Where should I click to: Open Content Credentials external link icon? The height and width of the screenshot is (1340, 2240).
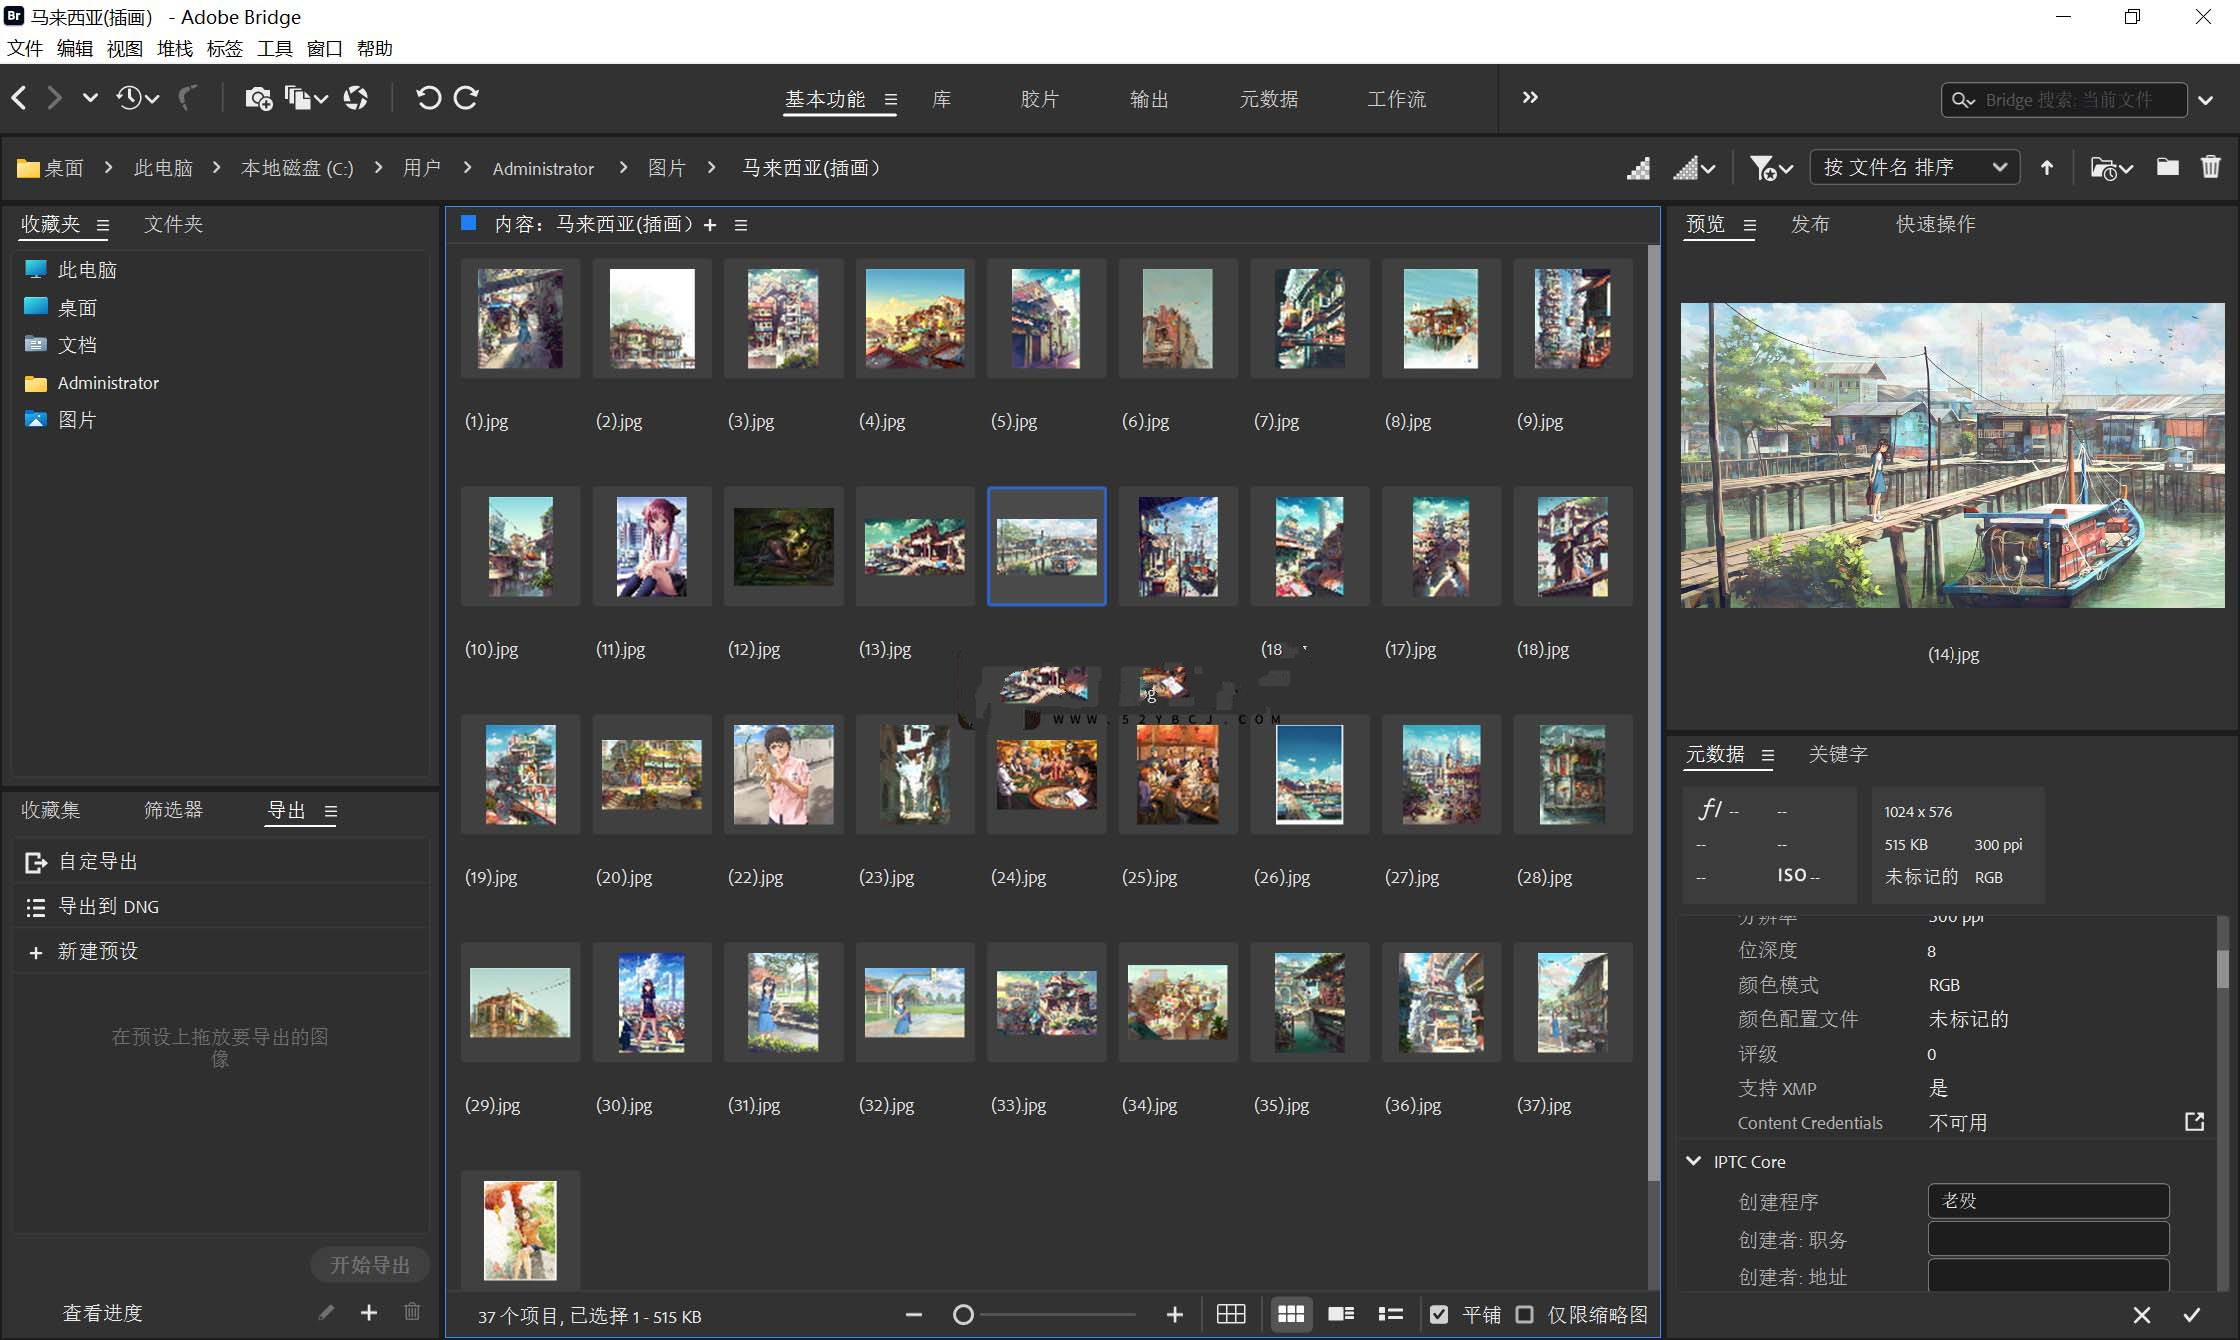pos(2194,1122)
